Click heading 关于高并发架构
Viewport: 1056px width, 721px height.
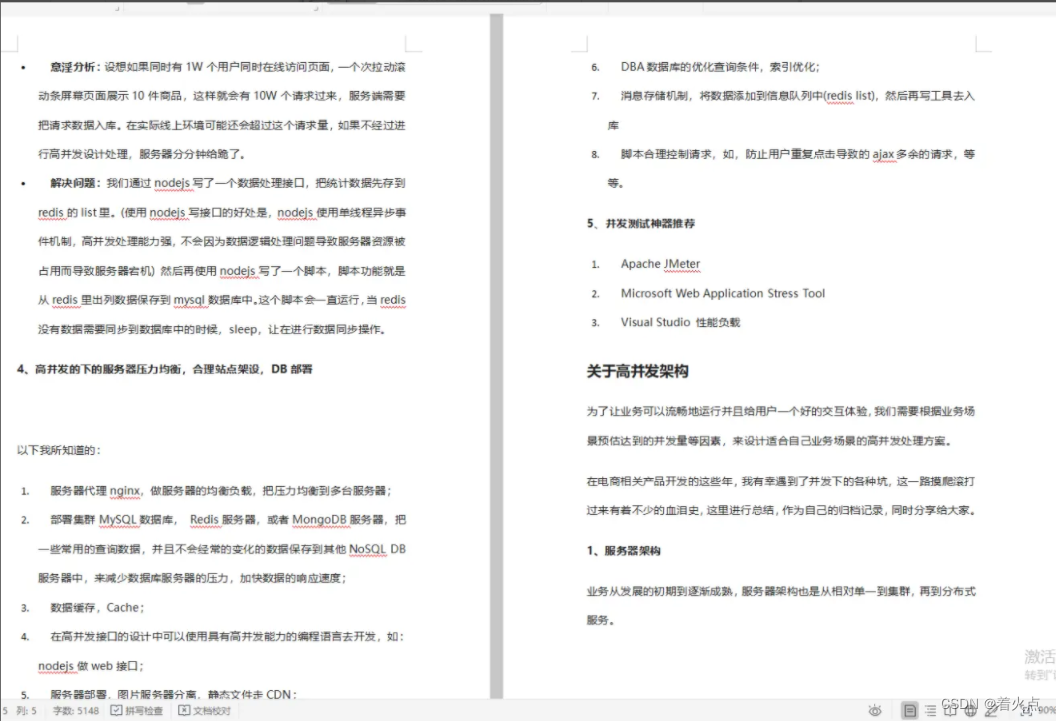(637, 372)
